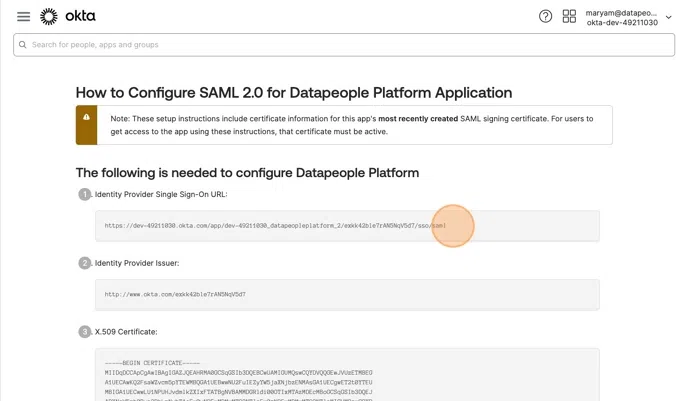Focus the people, apps and groups search field
The image size is (688, 401).
click(340, 45)
